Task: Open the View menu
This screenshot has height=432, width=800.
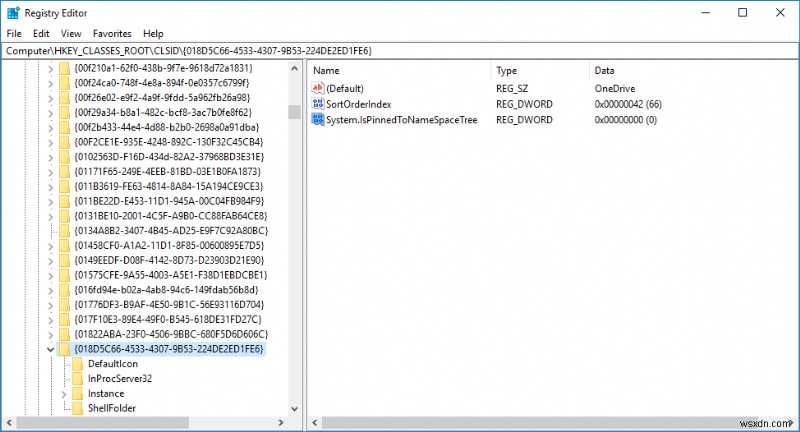Action: (x=71, y=34)
